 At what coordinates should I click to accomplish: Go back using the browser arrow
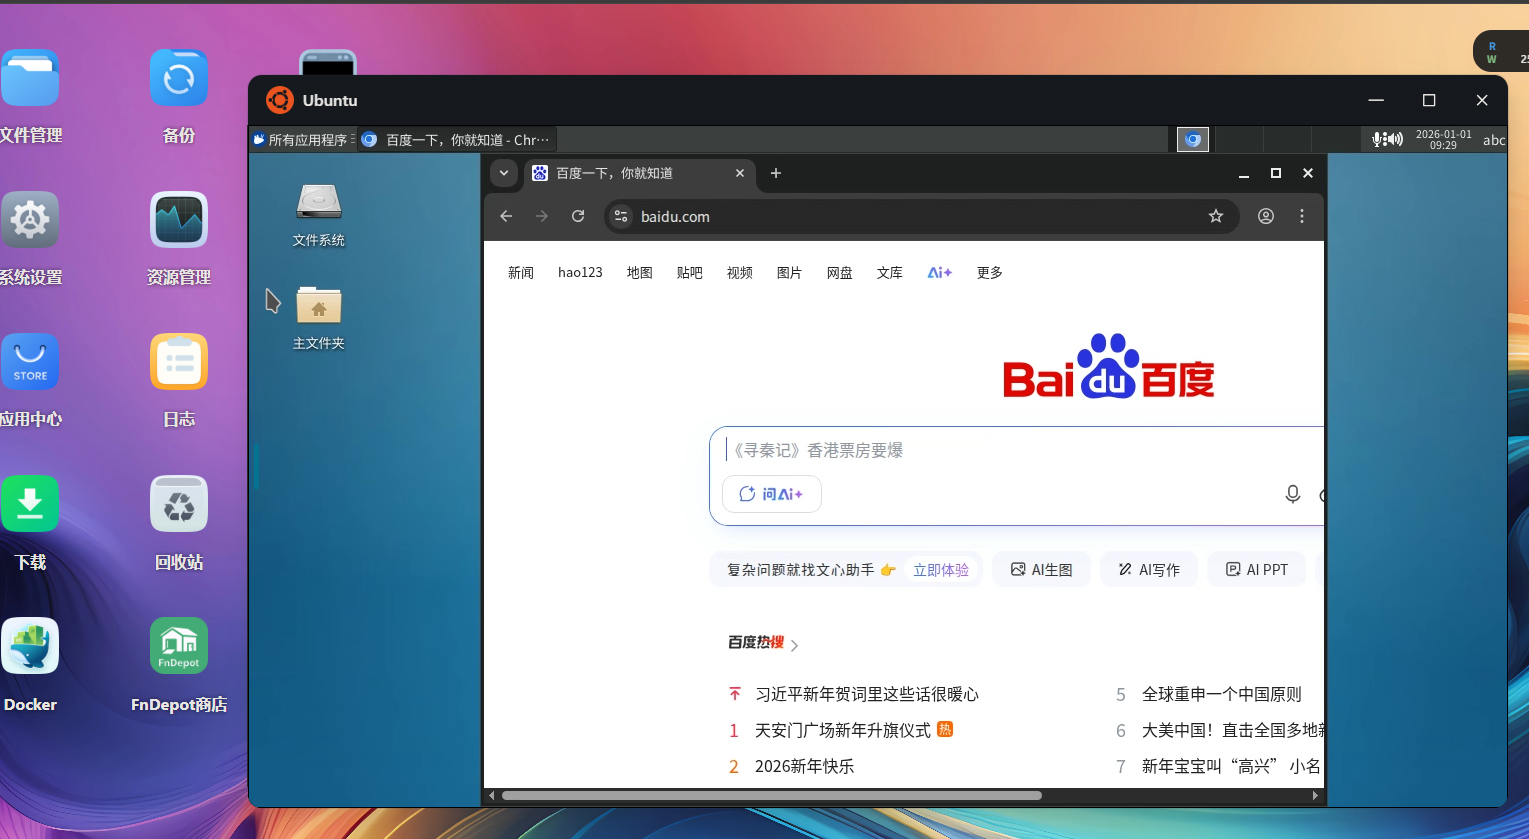[506, 216]
